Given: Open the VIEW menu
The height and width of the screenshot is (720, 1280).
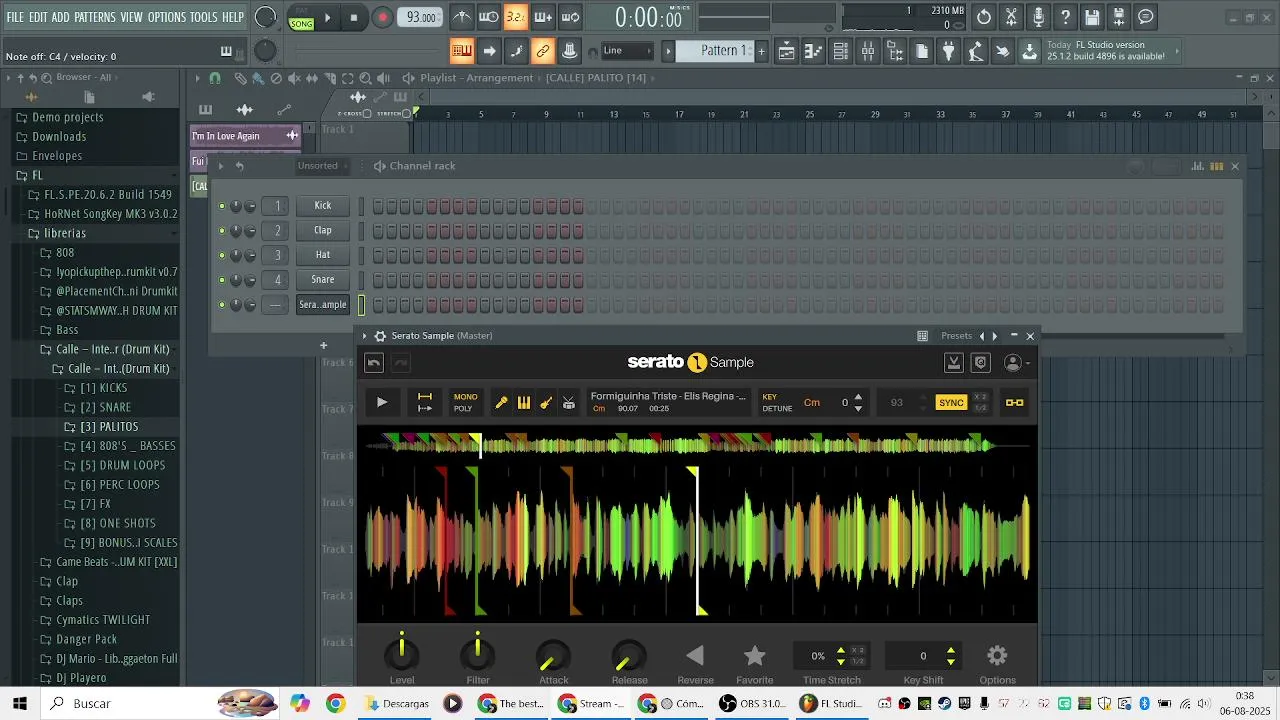Looking at the screenshot, I should coord(131,17).
